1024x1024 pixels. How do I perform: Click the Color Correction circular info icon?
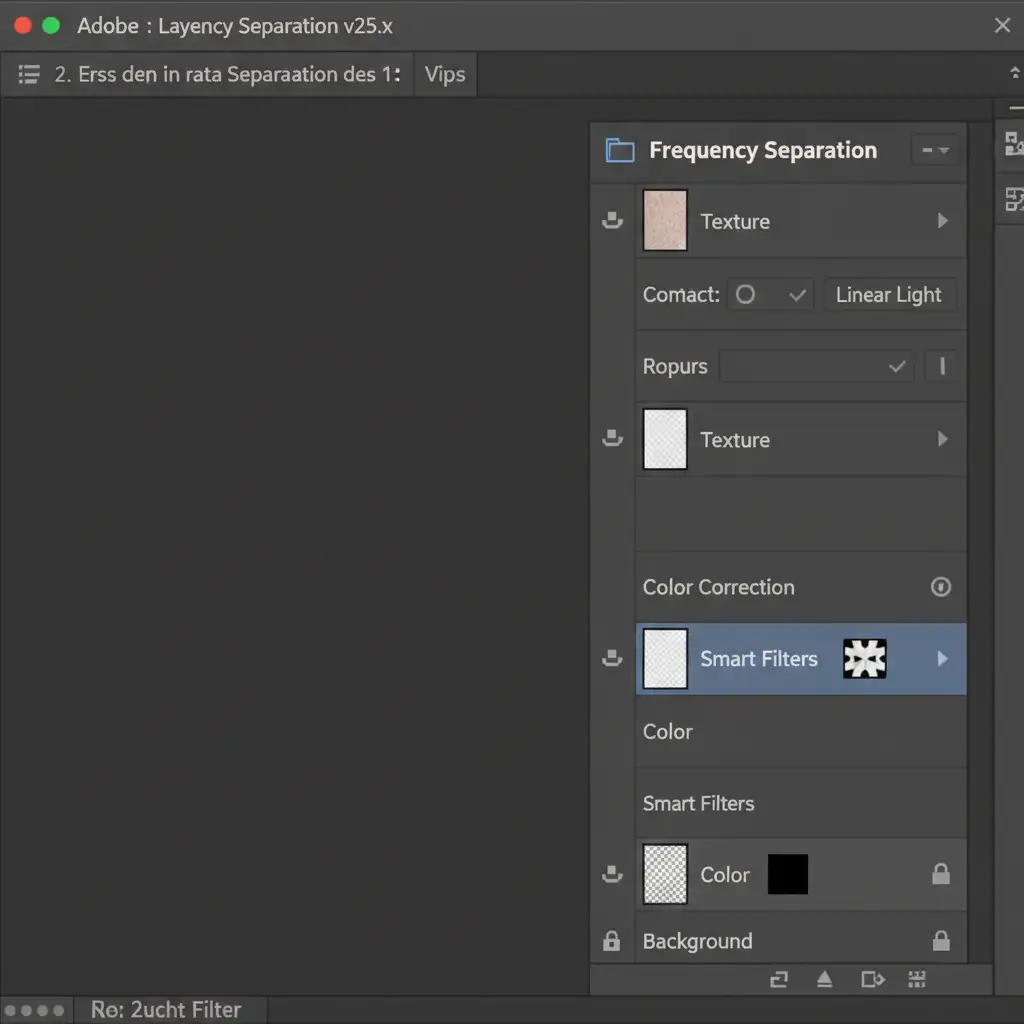click(940, 587)
